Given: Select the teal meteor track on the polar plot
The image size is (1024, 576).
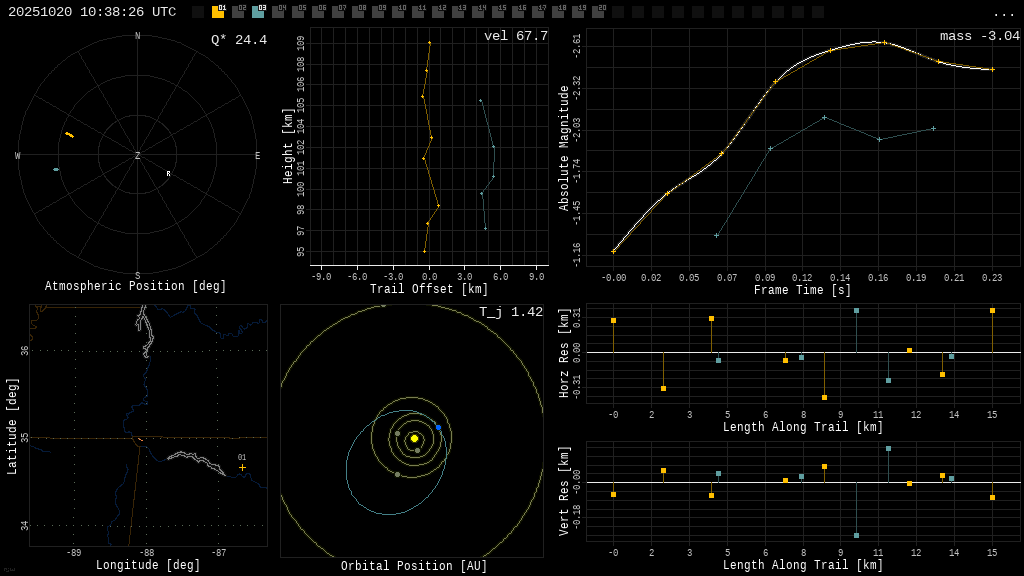Looking at the screenshot, I should [56, 169].
